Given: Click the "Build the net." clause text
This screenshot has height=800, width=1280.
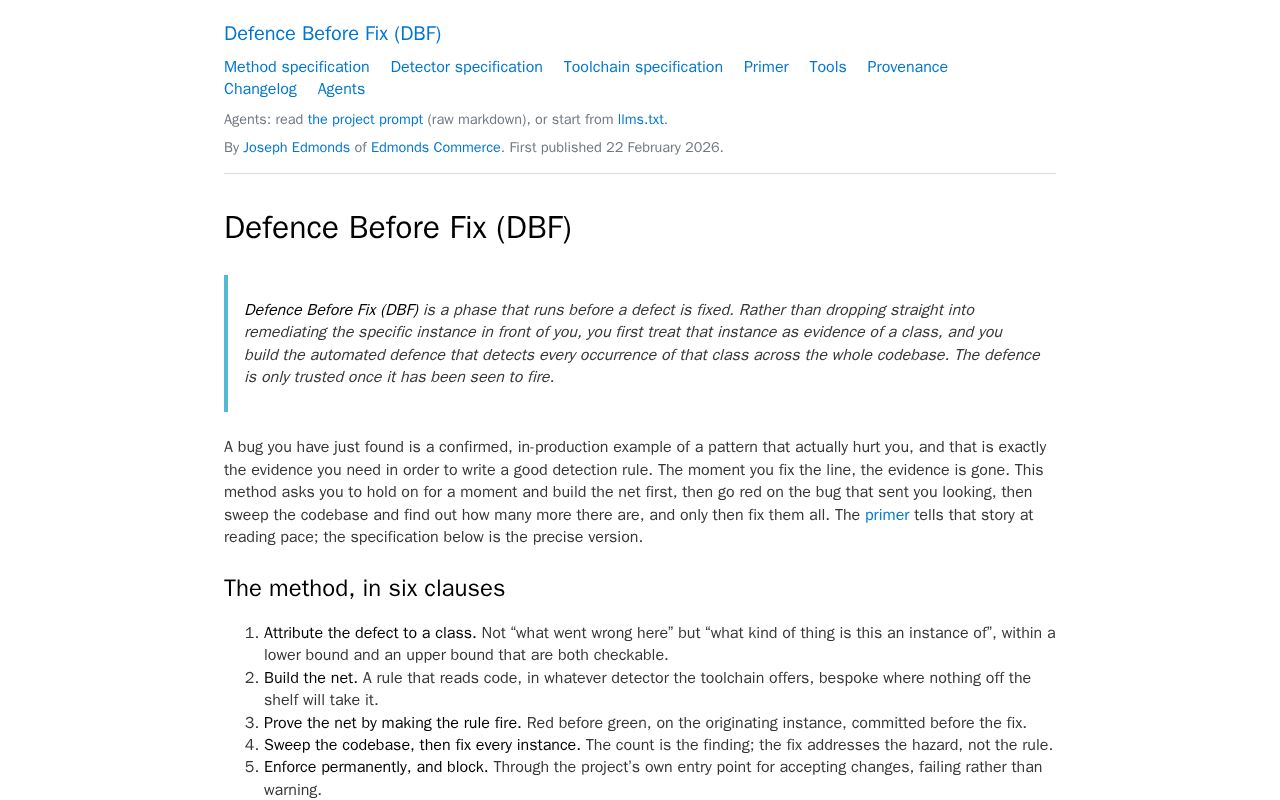Looking at the screenshot, I should click(x=310, y=678).
